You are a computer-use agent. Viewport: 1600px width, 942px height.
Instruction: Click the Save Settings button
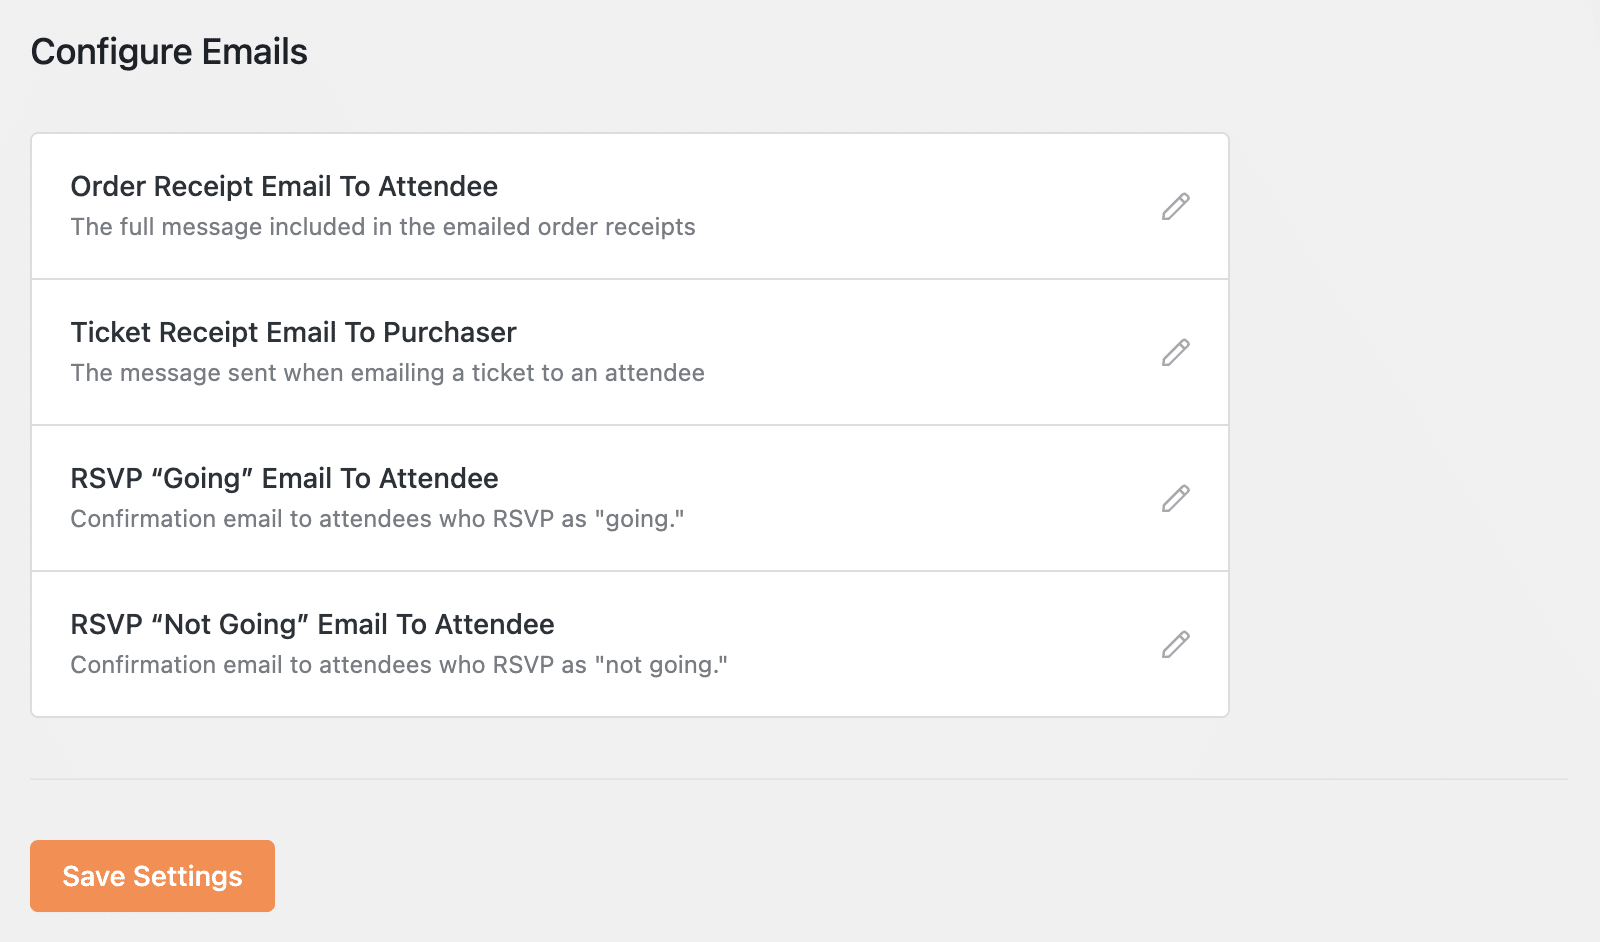(152, 876)
